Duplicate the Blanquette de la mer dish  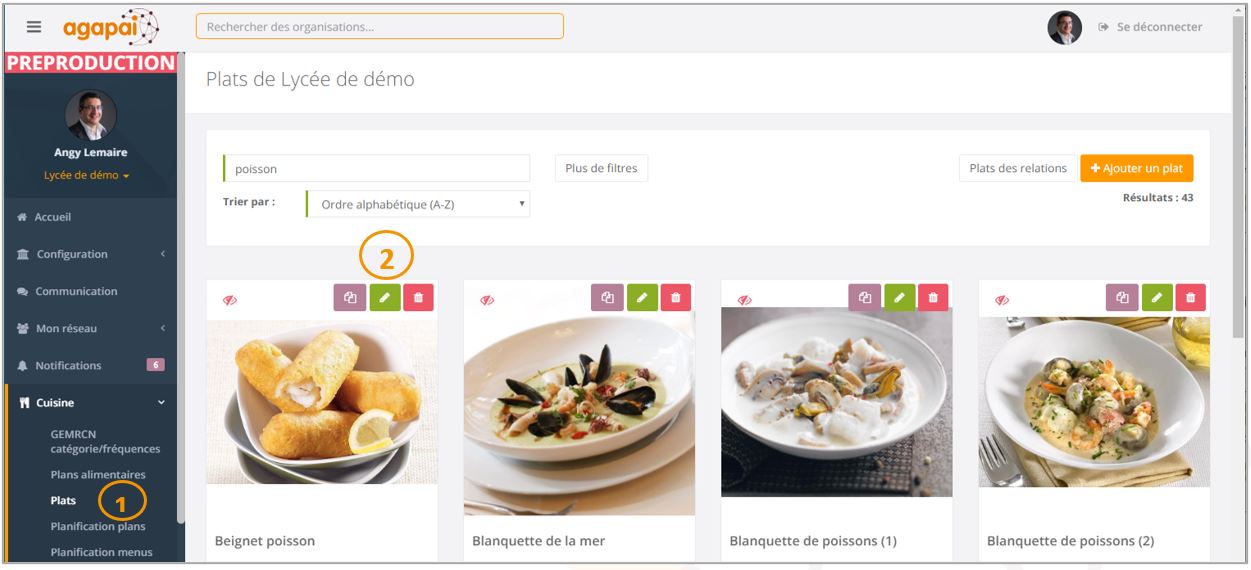608,297
